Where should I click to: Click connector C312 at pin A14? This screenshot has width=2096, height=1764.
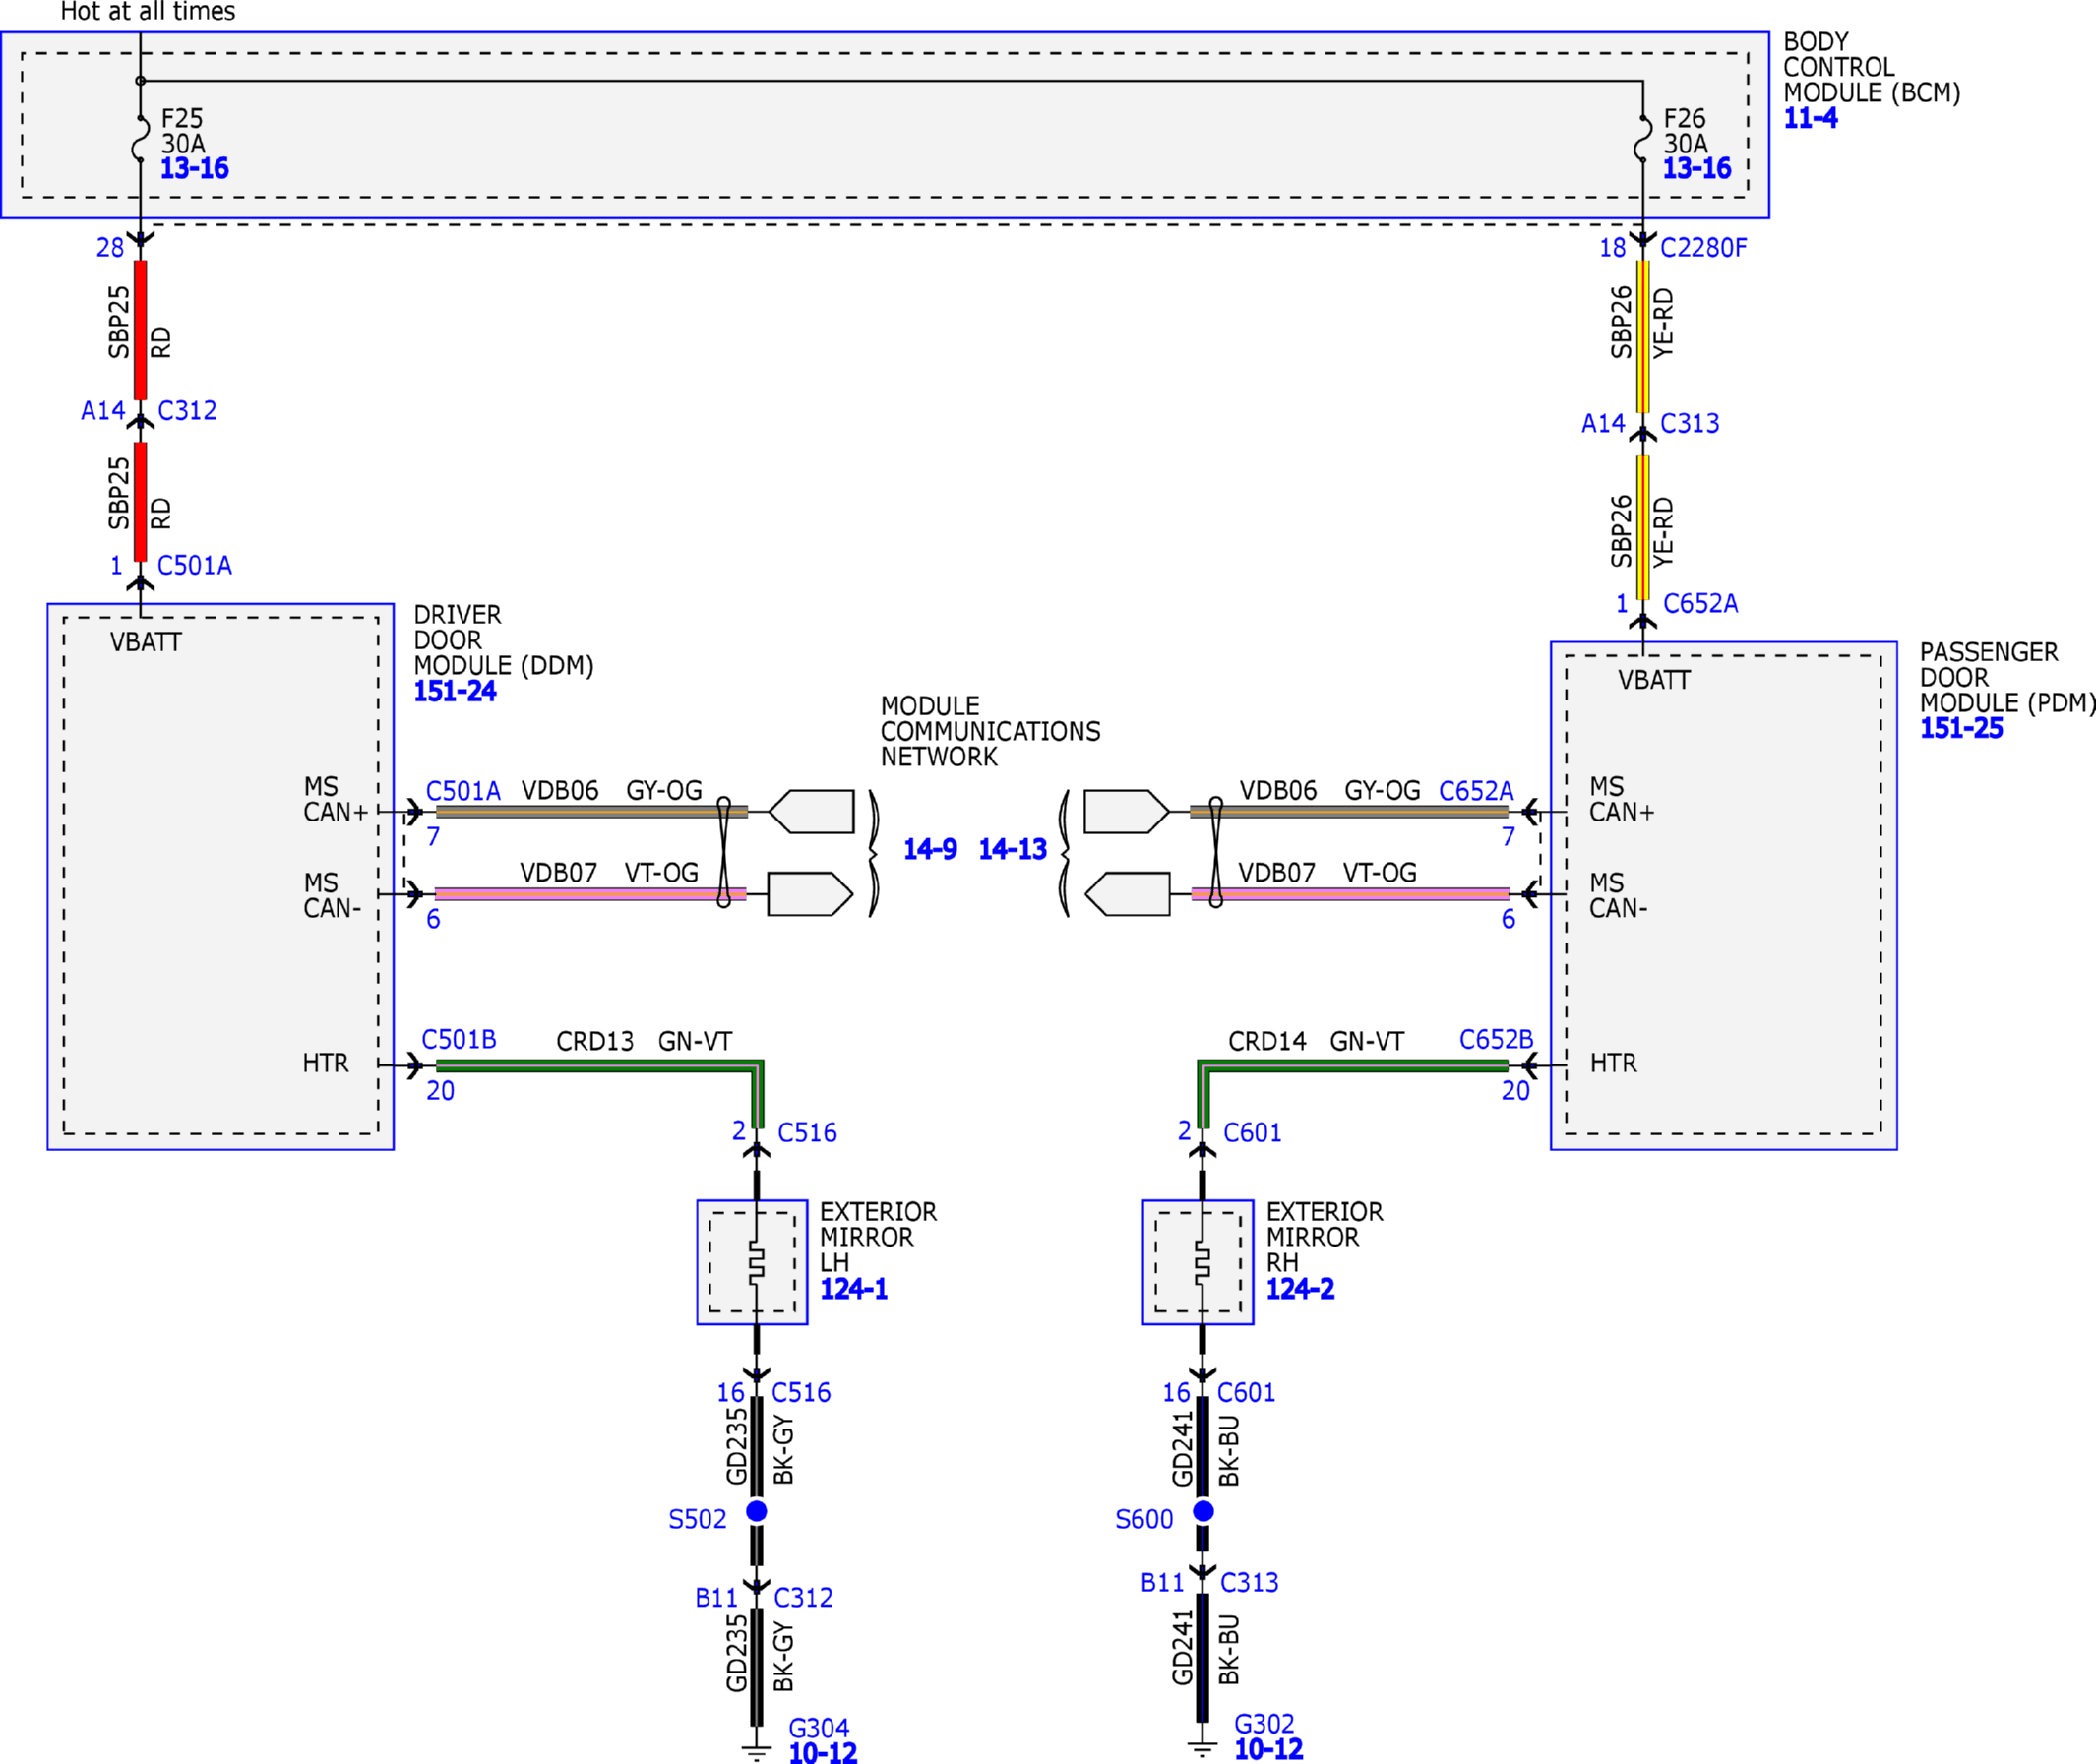tap(187, 410)
